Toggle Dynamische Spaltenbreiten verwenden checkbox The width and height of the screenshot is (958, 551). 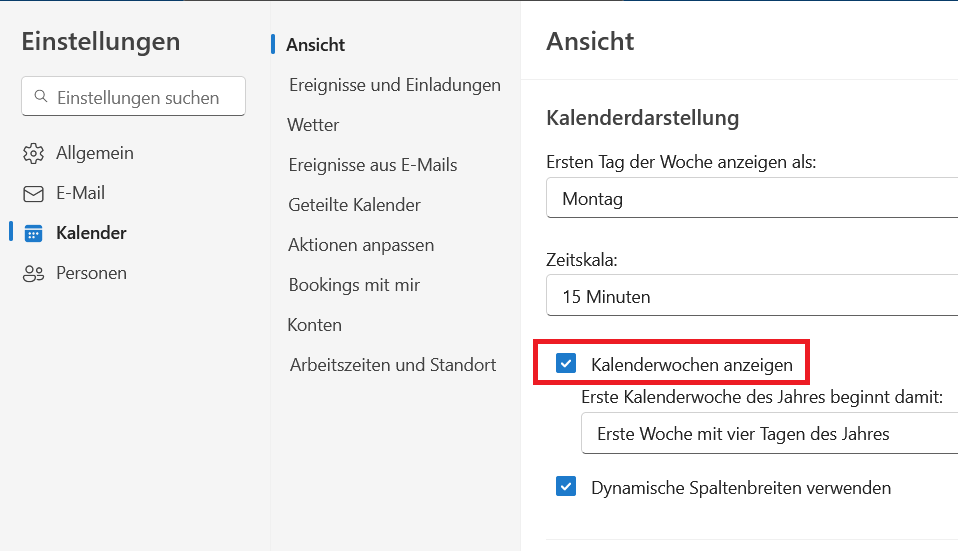pyautogui.click(x=566, y=487)
